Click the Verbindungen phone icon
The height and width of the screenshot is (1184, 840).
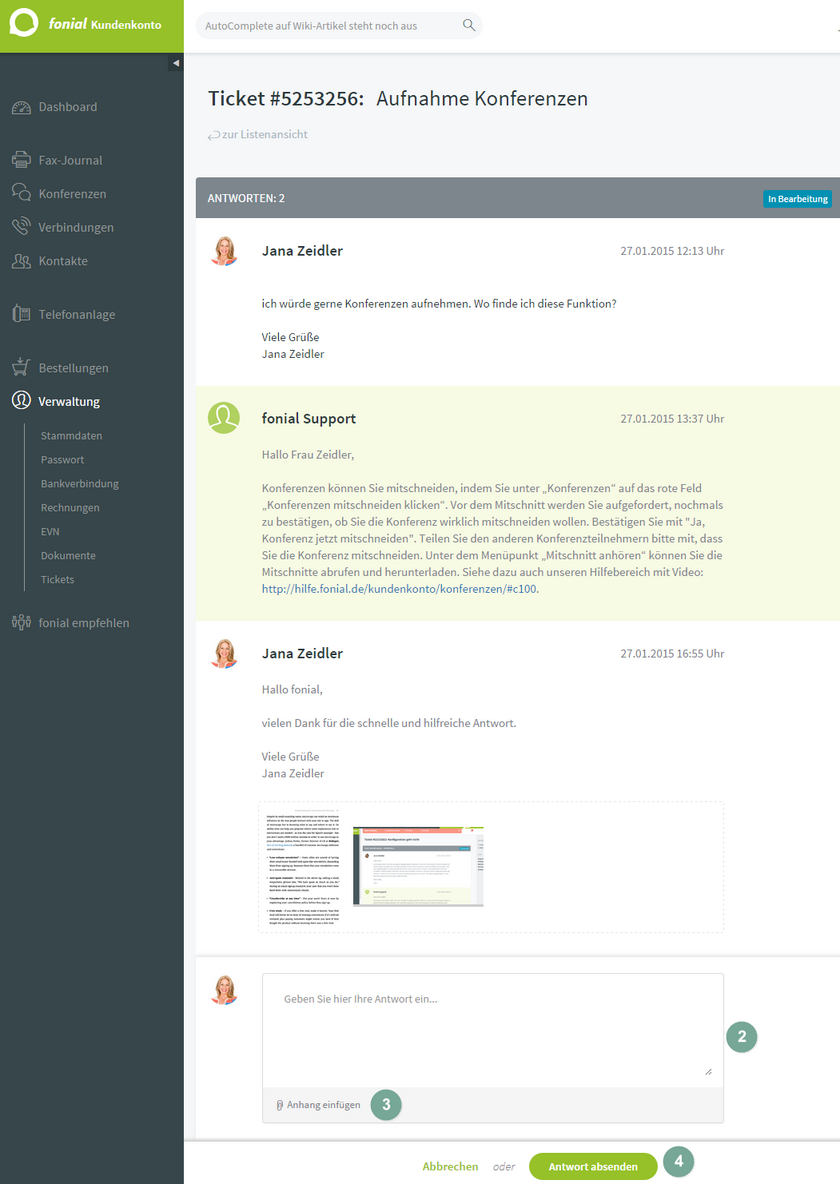point(21,227)
